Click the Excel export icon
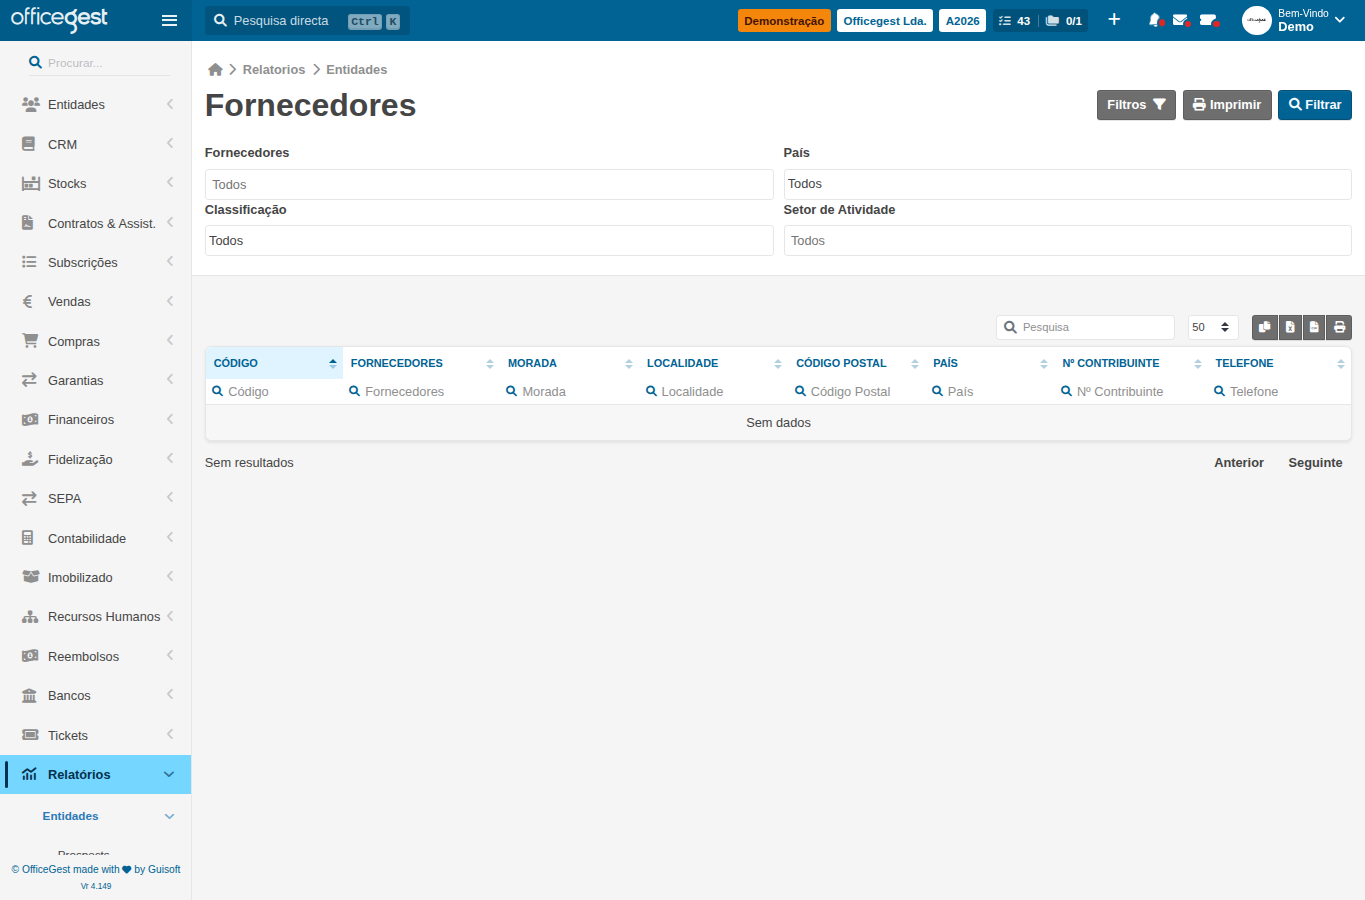 pos(1290,327)
